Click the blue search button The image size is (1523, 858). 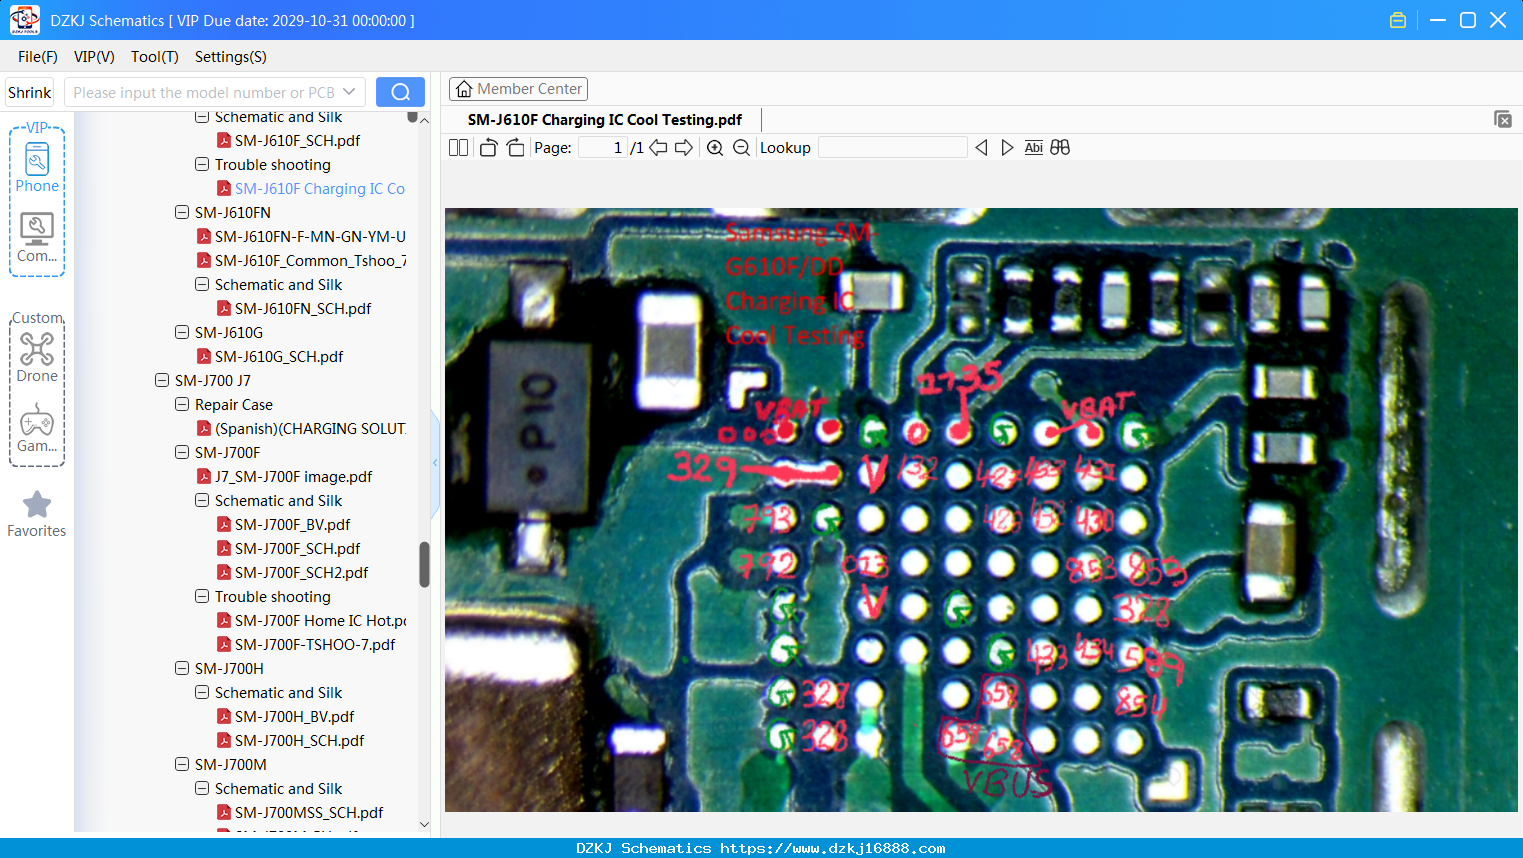400,92
